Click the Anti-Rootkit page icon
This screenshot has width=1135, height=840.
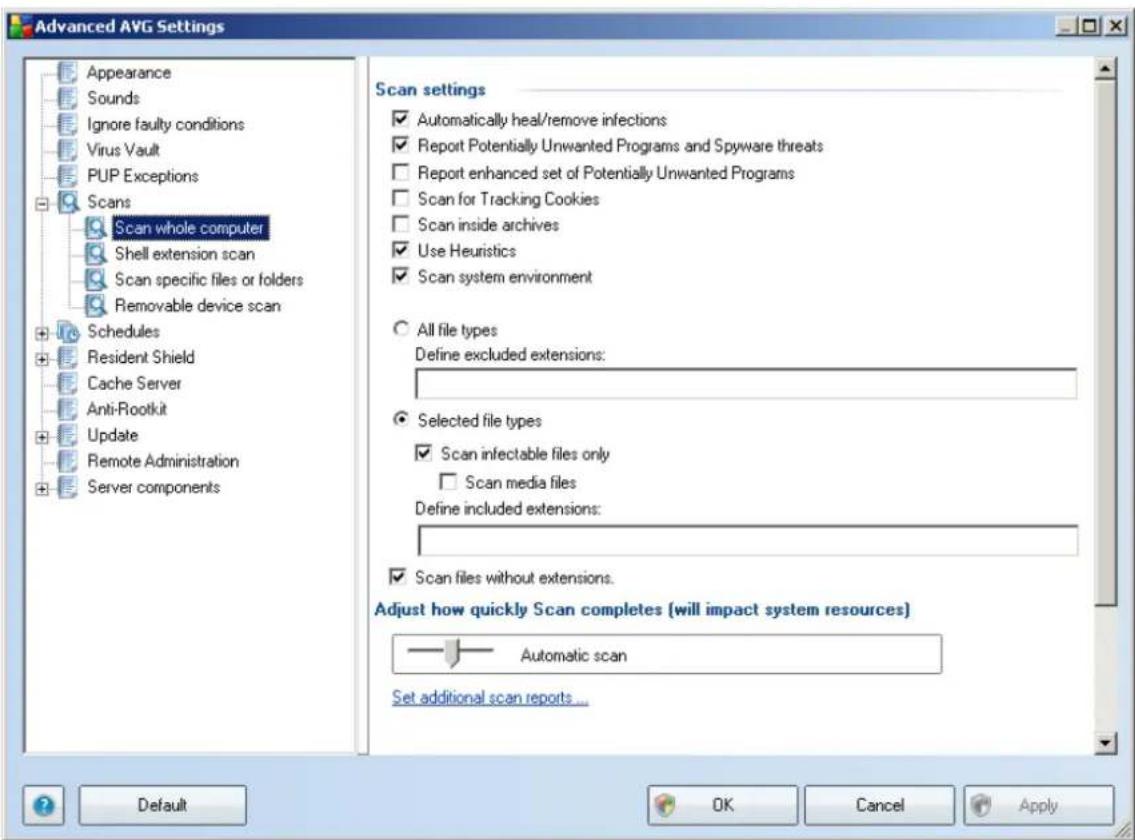pos(67,409)
